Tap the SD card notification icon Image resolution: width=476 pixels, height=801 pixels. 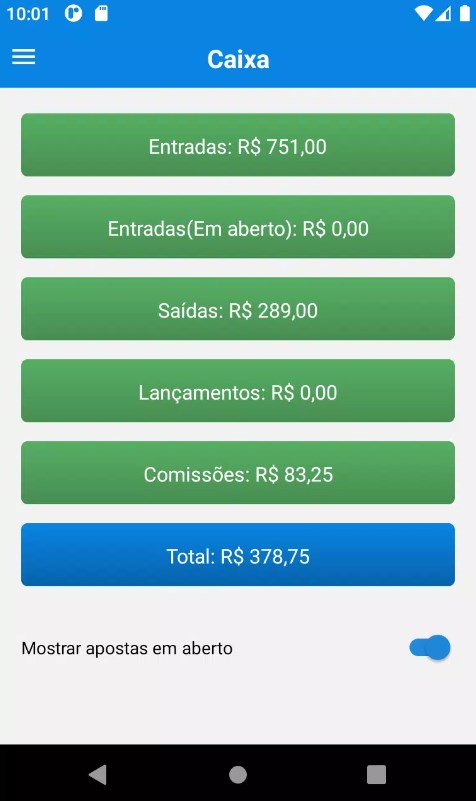(x=101, y=13)
